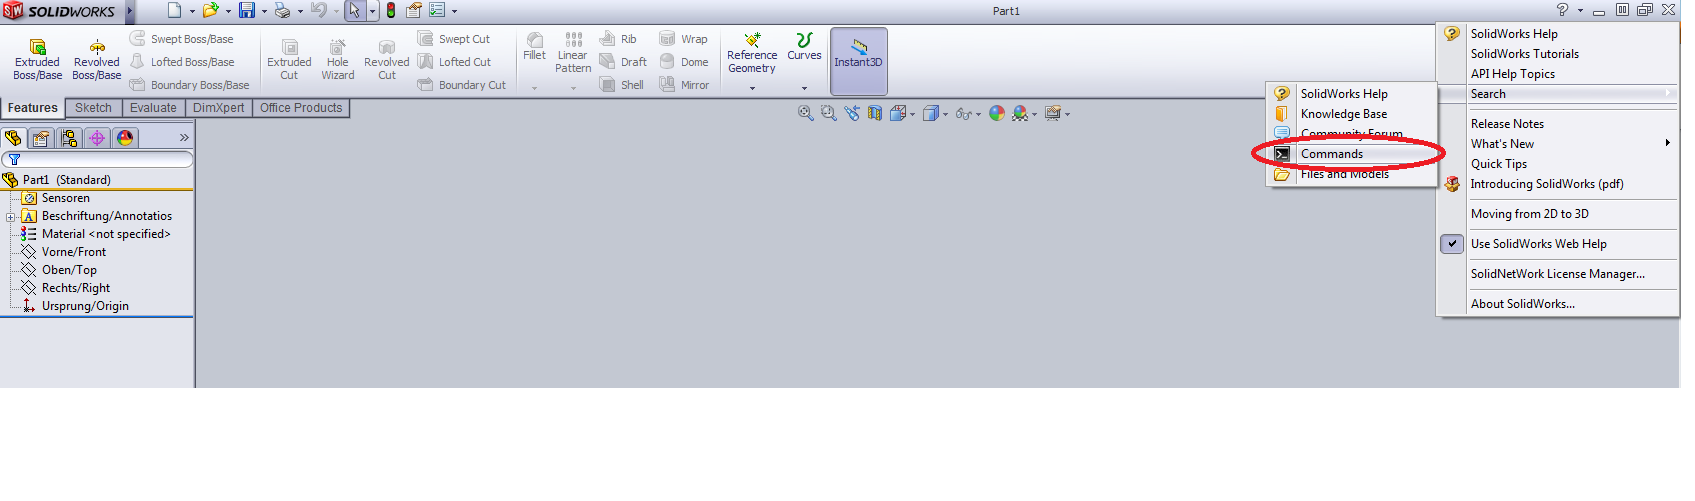Click the Undo arrow icon
The height and width of the screenshot is (501, 1695).
(x=318, y=11)
